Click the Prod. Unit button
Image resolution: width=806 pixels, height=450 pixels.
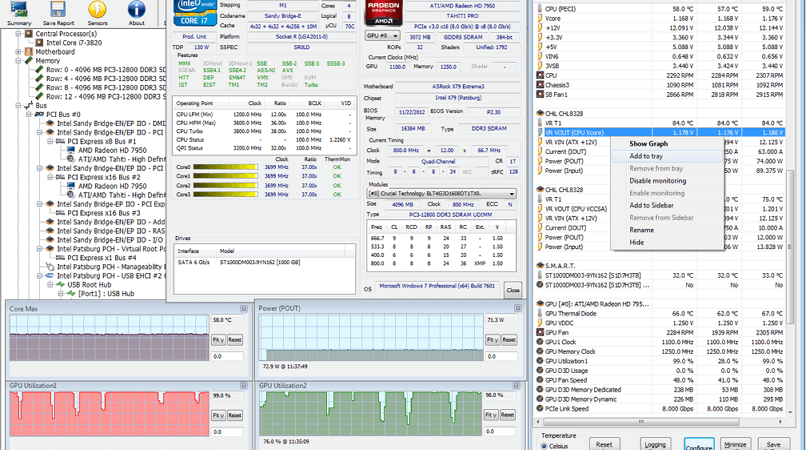pos(194,37)
